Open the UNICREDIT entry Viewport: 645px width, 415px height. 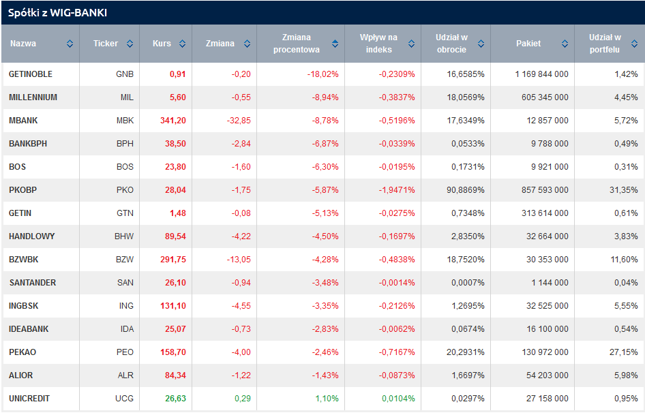(30, 397)
